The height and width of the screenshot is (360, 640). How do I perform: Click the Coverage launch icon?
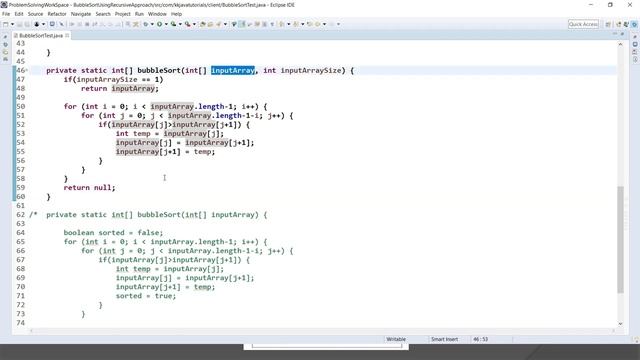(x=173, y=24)
